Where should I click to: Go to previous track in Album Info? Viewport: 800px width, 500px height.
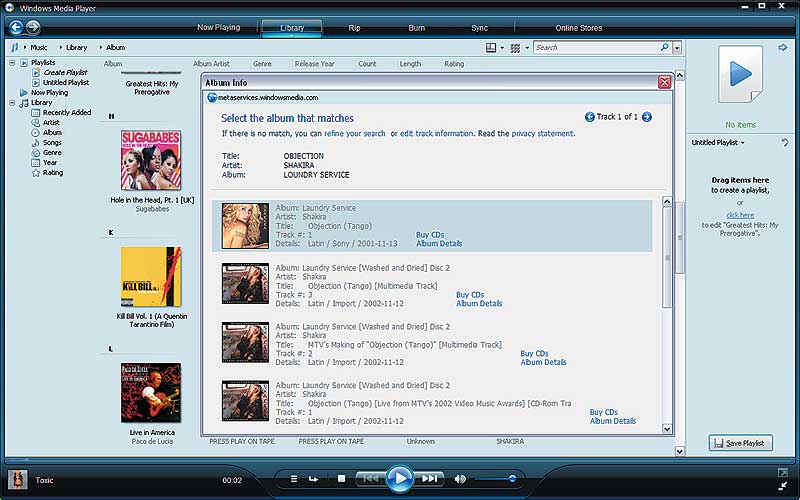(589, 117)
